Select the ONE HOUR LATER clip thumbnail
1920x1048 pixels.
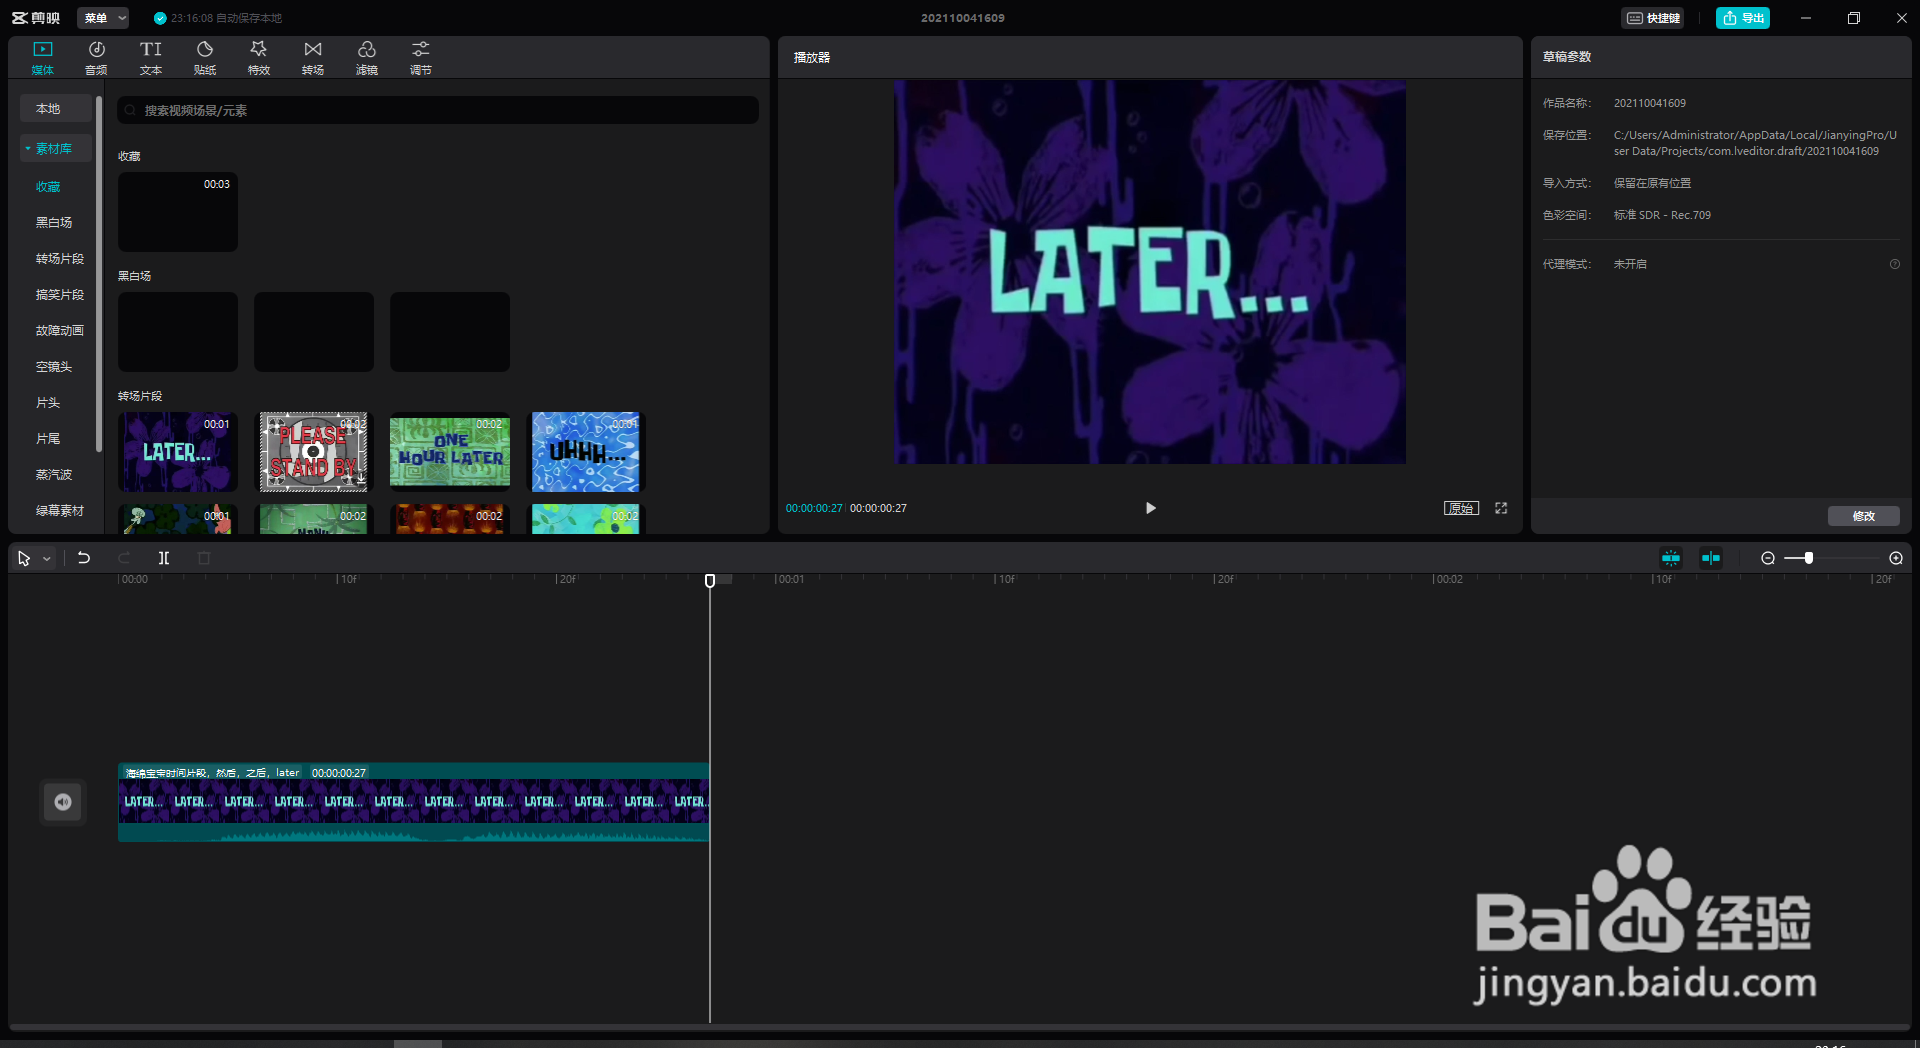click(x=450, y=452)
